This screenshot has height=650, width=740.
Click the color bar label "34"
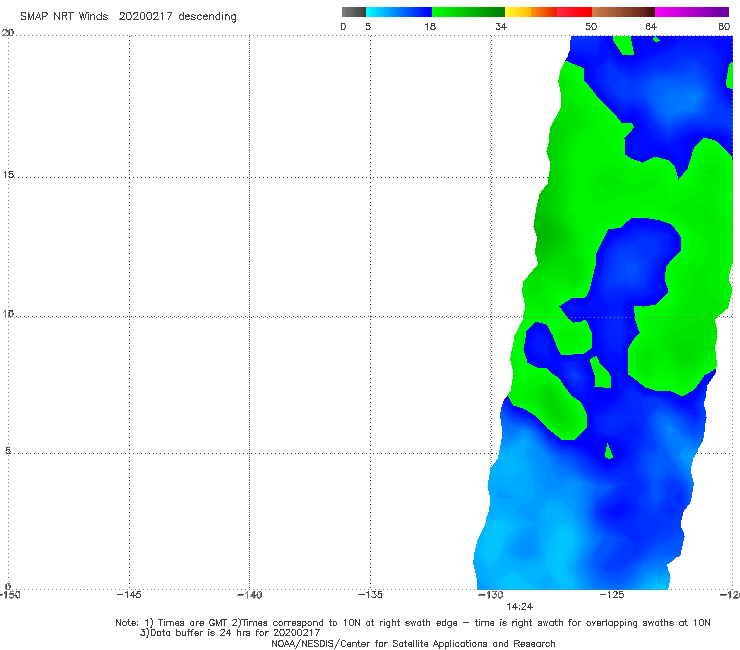coord(501,26)
